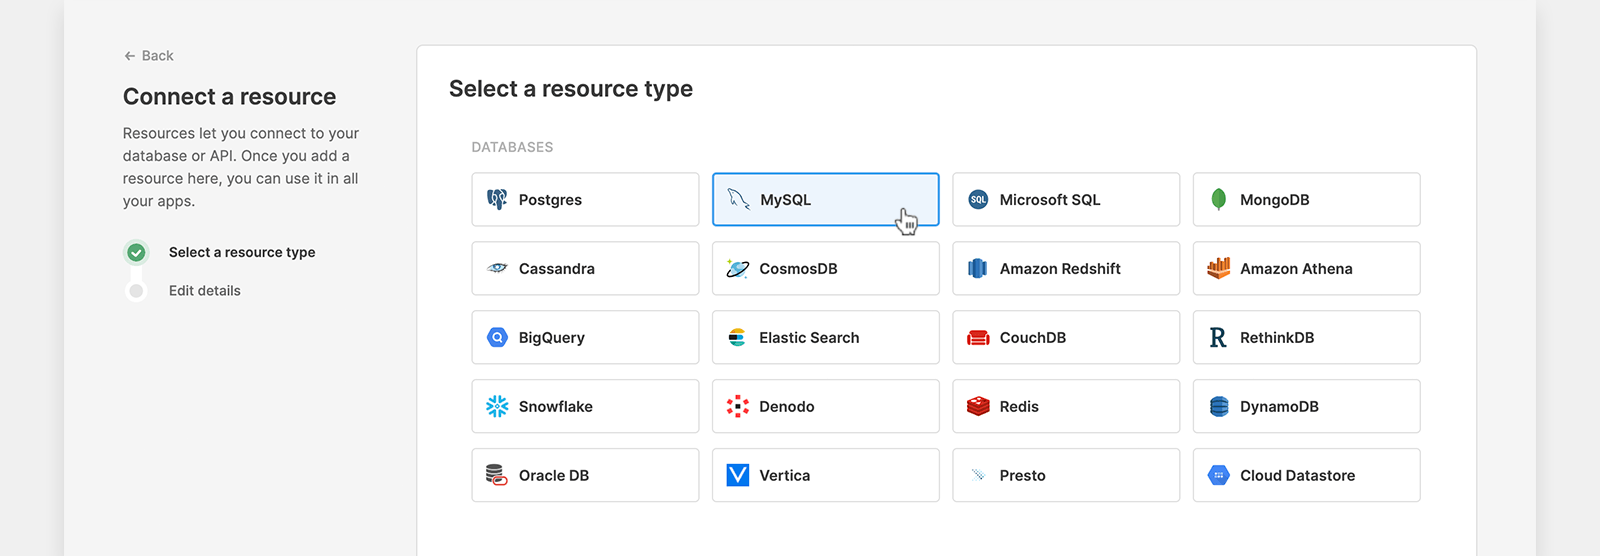Select the Cloud Datastore resource

[x=1305, y=475]
